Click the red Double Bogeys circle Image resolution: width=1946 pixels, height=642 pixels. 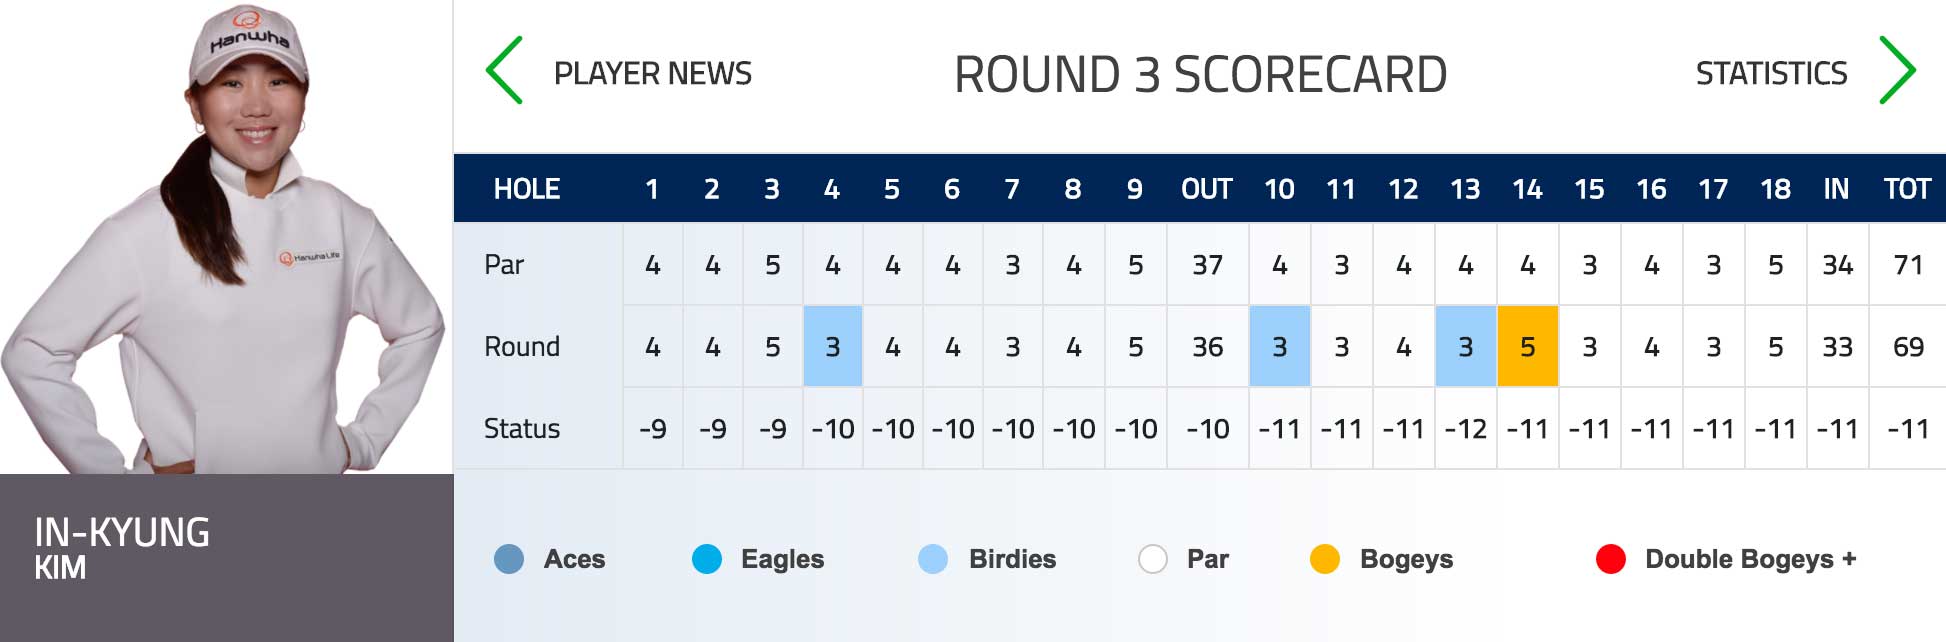tap(1611, 559)
